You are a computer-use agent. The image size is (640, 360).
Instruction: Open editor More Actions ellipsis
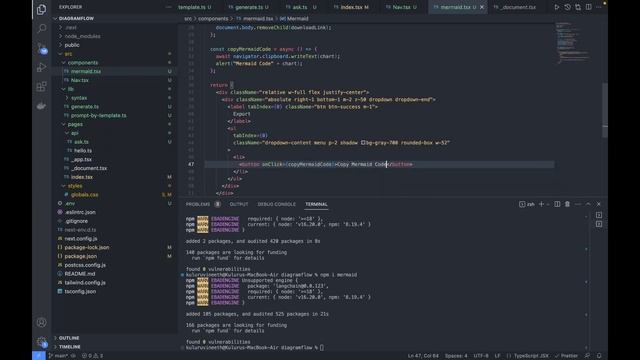599,7
